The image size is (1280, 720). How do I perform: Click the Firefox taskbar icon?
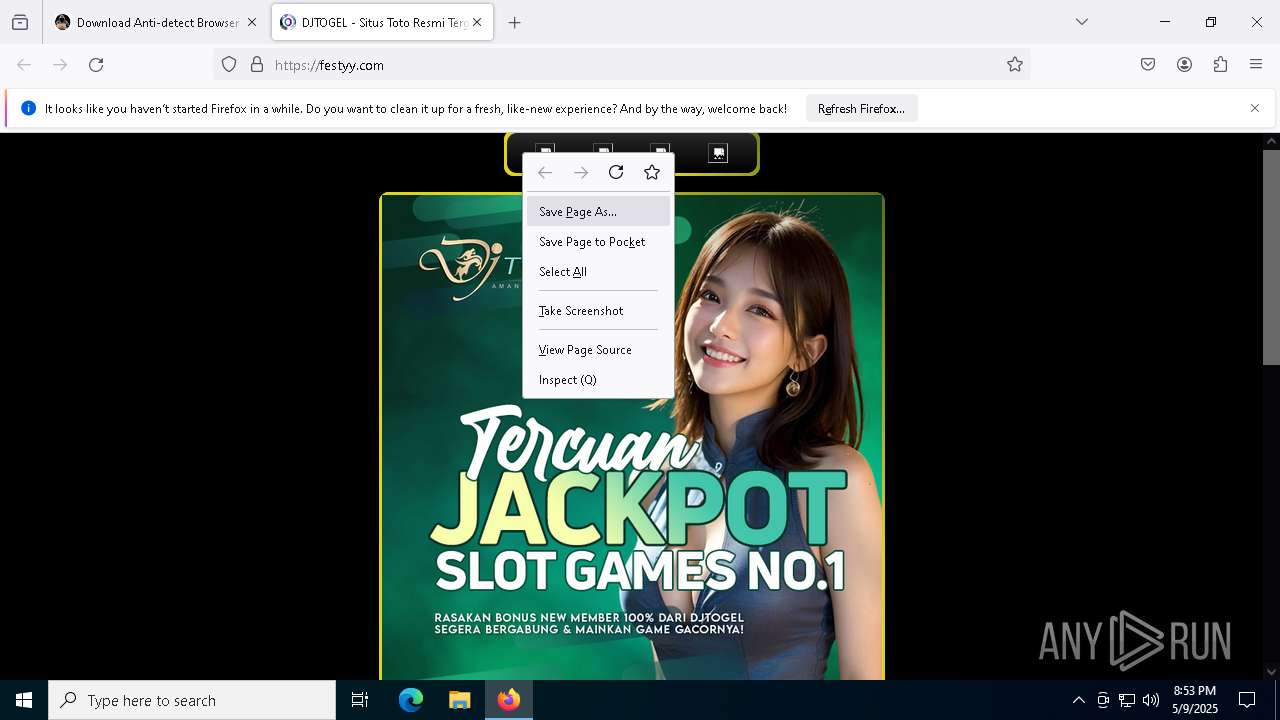click(x=508, y=700)
